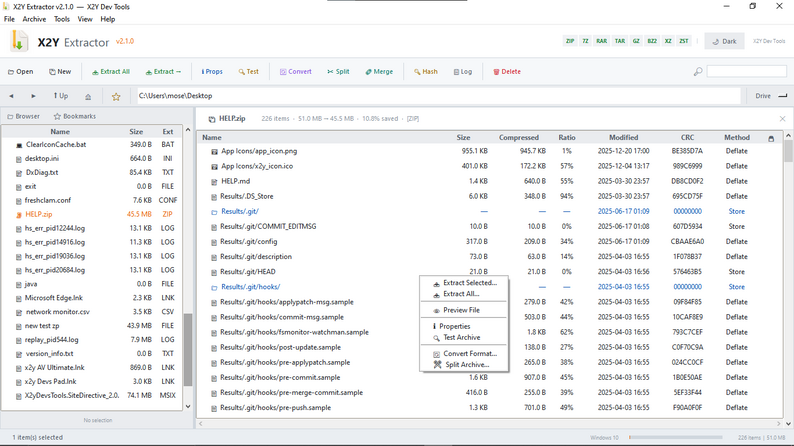Select the Split toolbar tool
The height and width of the screenshot is (446, 794).
(x=338, y=71)
